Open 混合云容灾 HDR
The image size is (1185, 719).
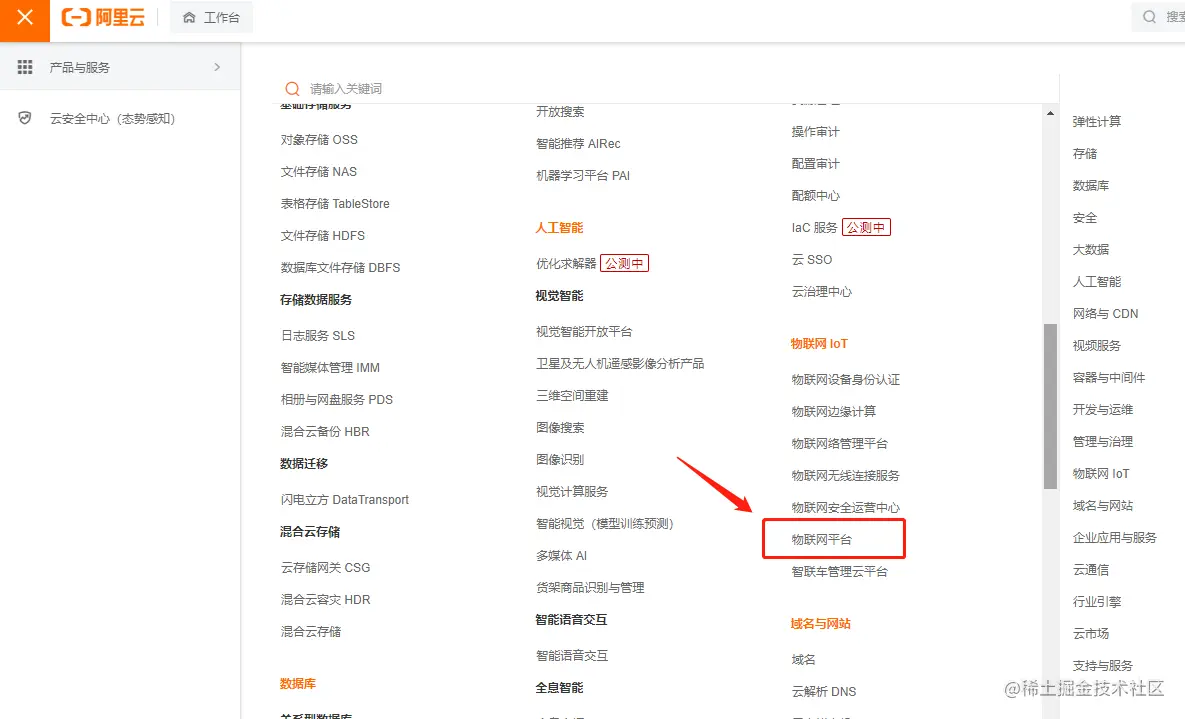tap(325, 600)
